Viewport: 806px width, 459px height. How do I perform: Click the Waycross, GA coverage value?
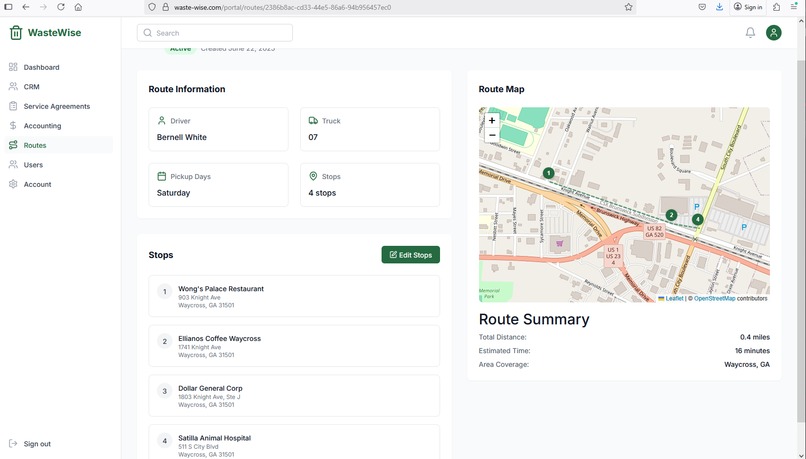pyautogui.click(x=747, y=364)
